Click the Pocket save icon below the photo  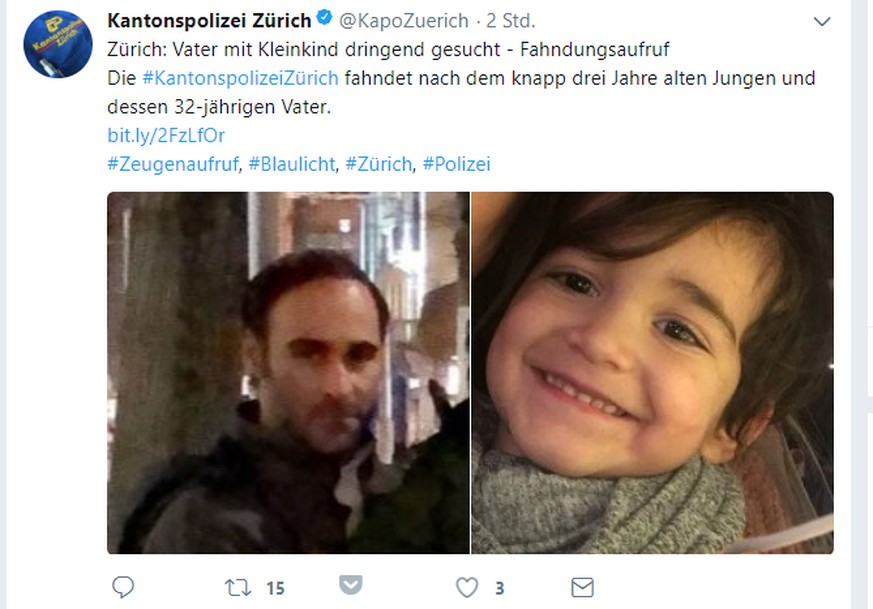click(351, 584)
